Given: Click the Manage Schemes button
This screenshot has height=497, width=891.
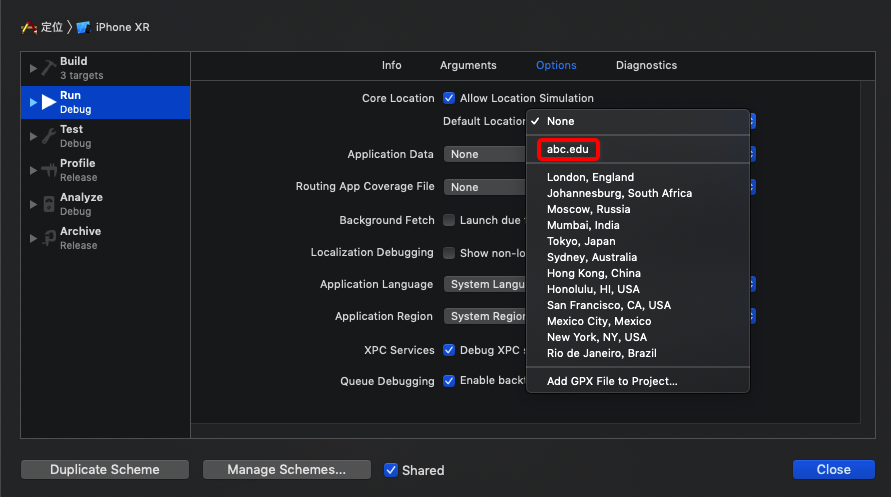Looking at the screenshot, I should pyautogui.click(x=286, y=470).
